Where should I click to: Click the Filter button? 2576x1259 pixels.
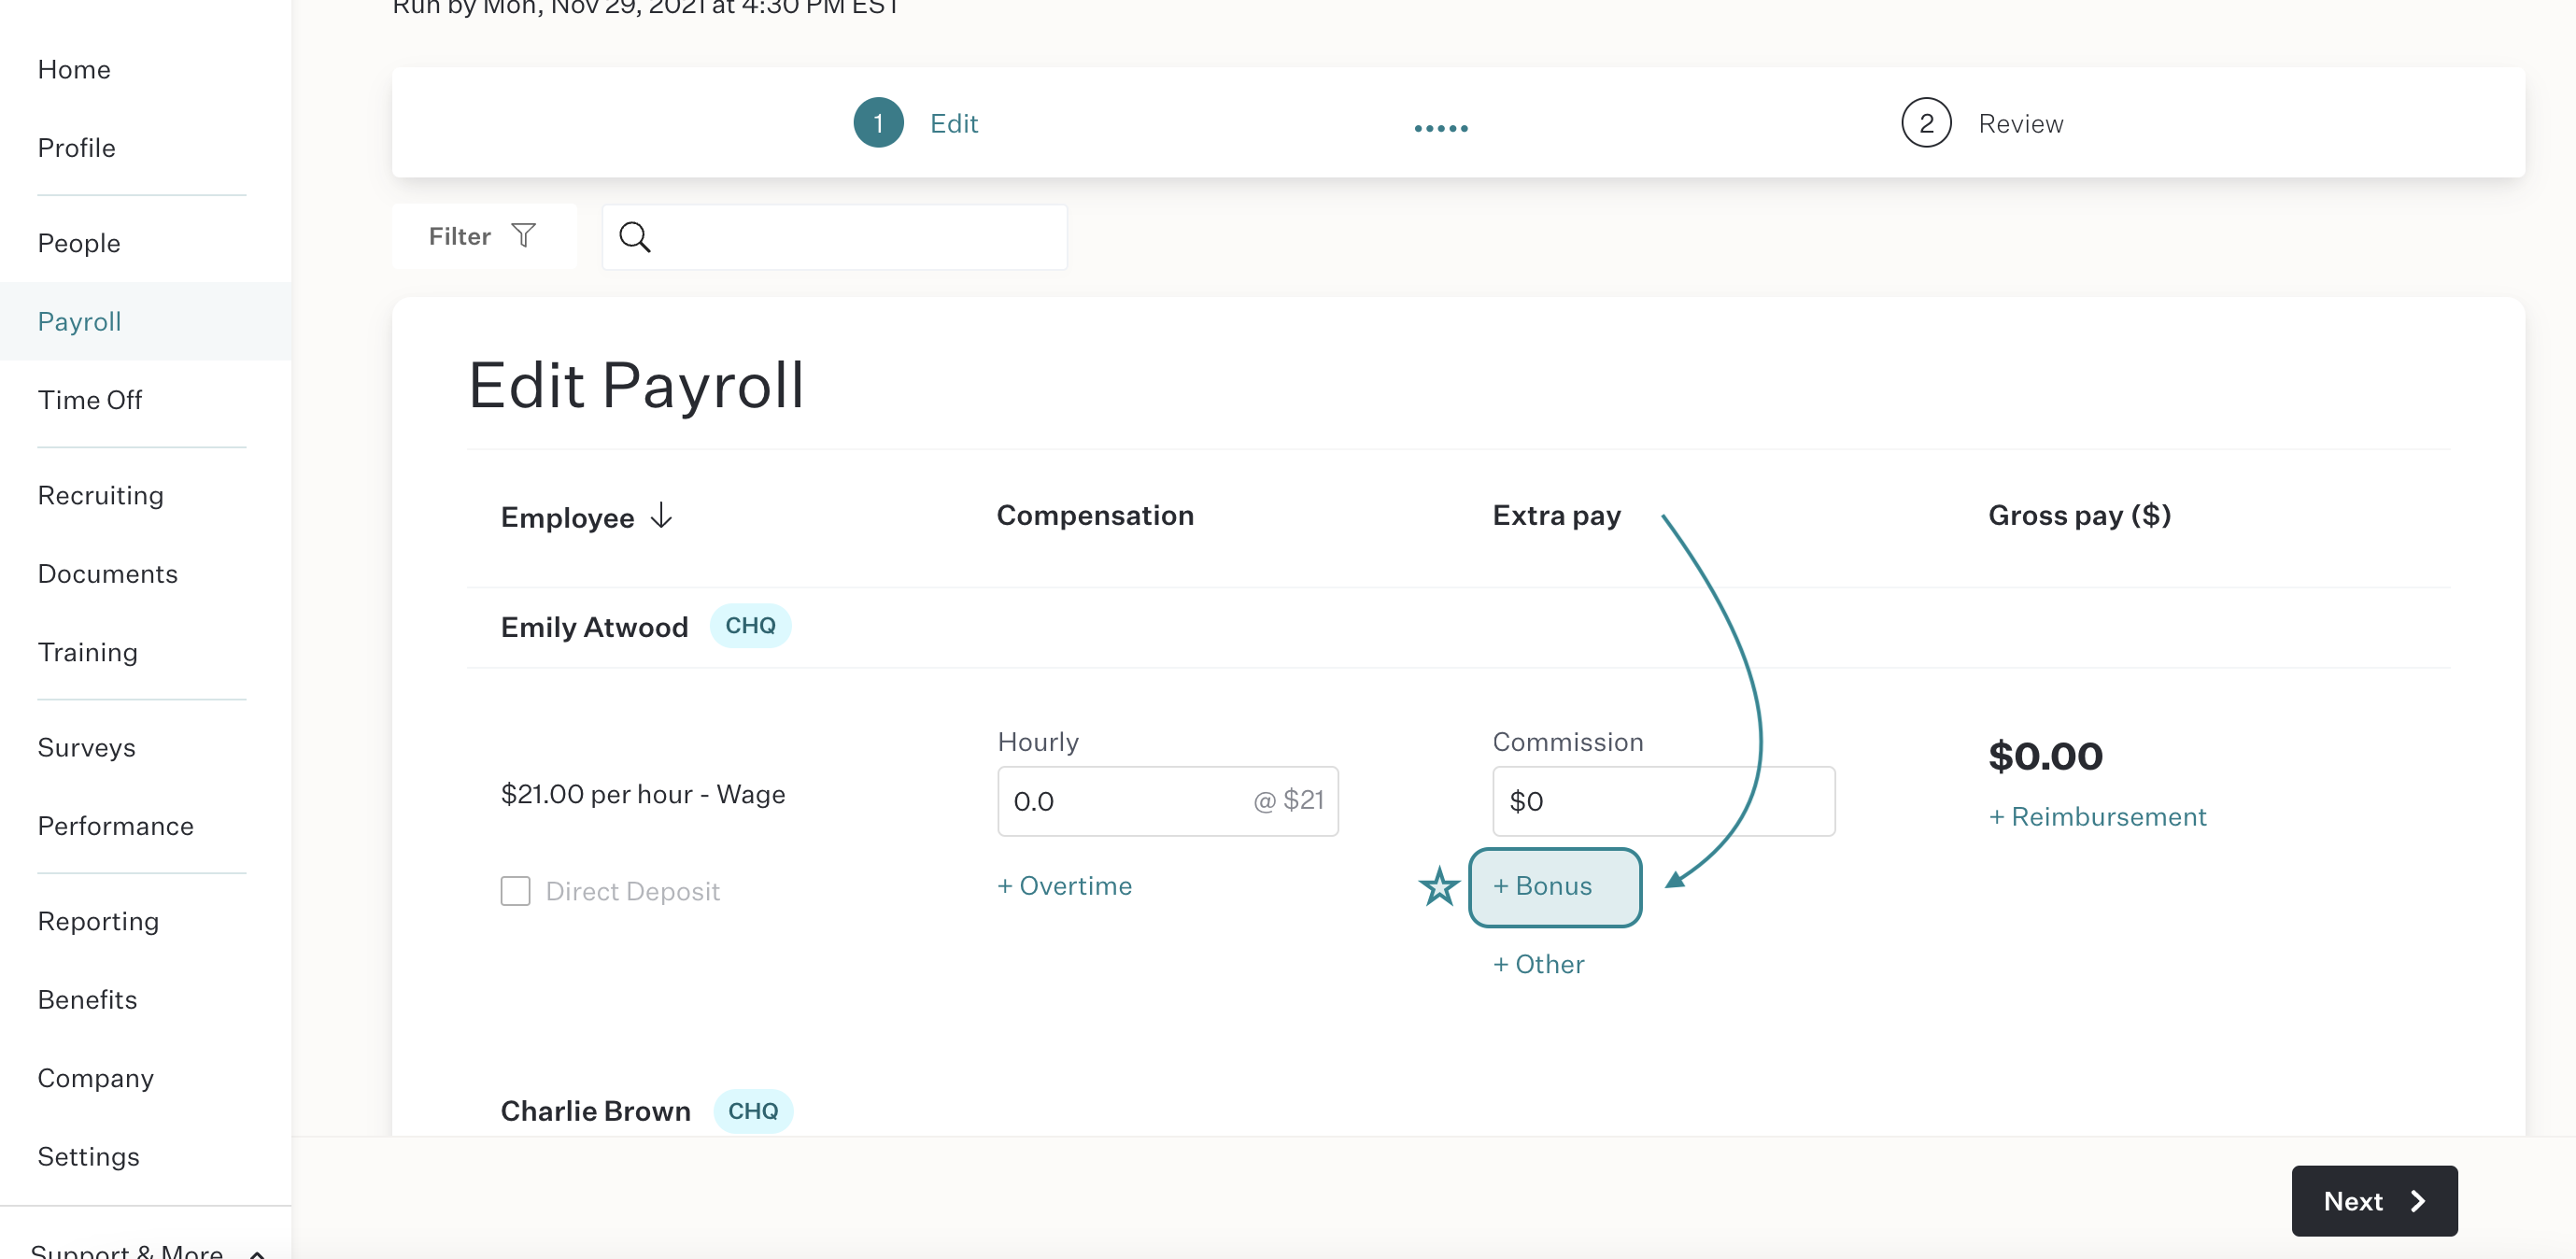click(484, 237)
